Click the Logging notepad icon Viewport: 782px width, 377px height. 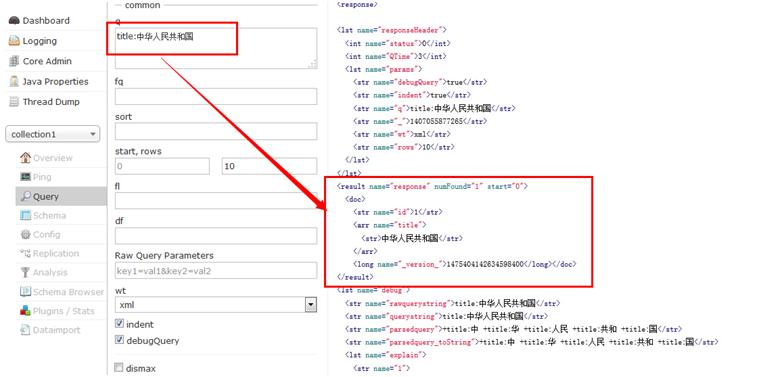[x=14, y=41]
